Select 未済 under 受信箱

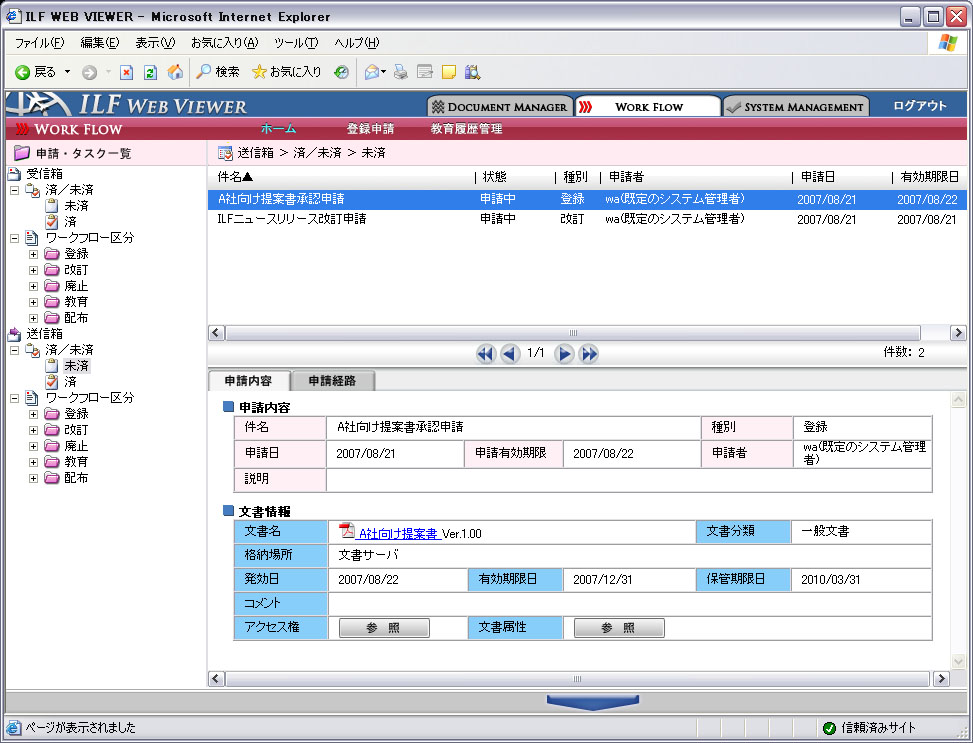pos(76,206)
